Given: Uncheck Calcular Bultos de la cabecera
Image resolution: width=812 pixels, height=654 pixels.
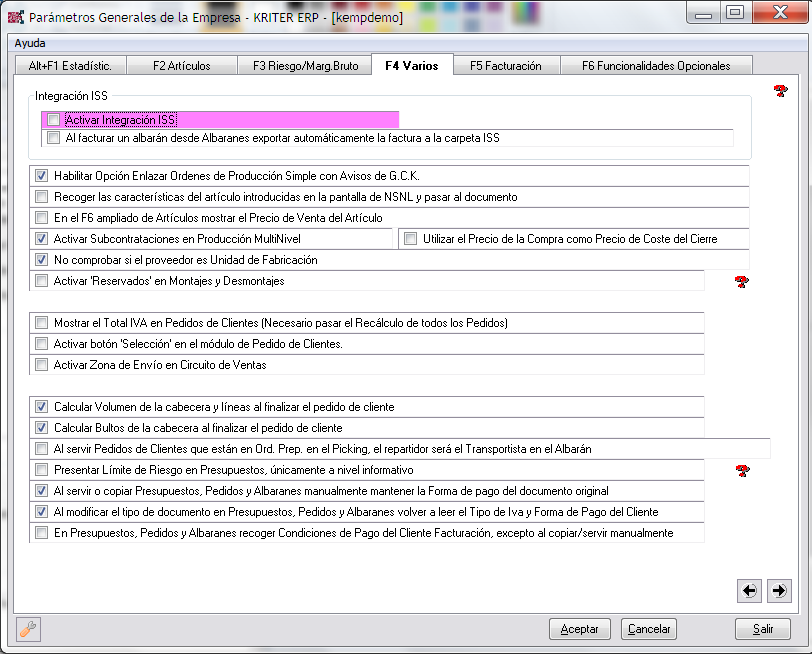Looking at the screenshot, I should click(42, 428).
